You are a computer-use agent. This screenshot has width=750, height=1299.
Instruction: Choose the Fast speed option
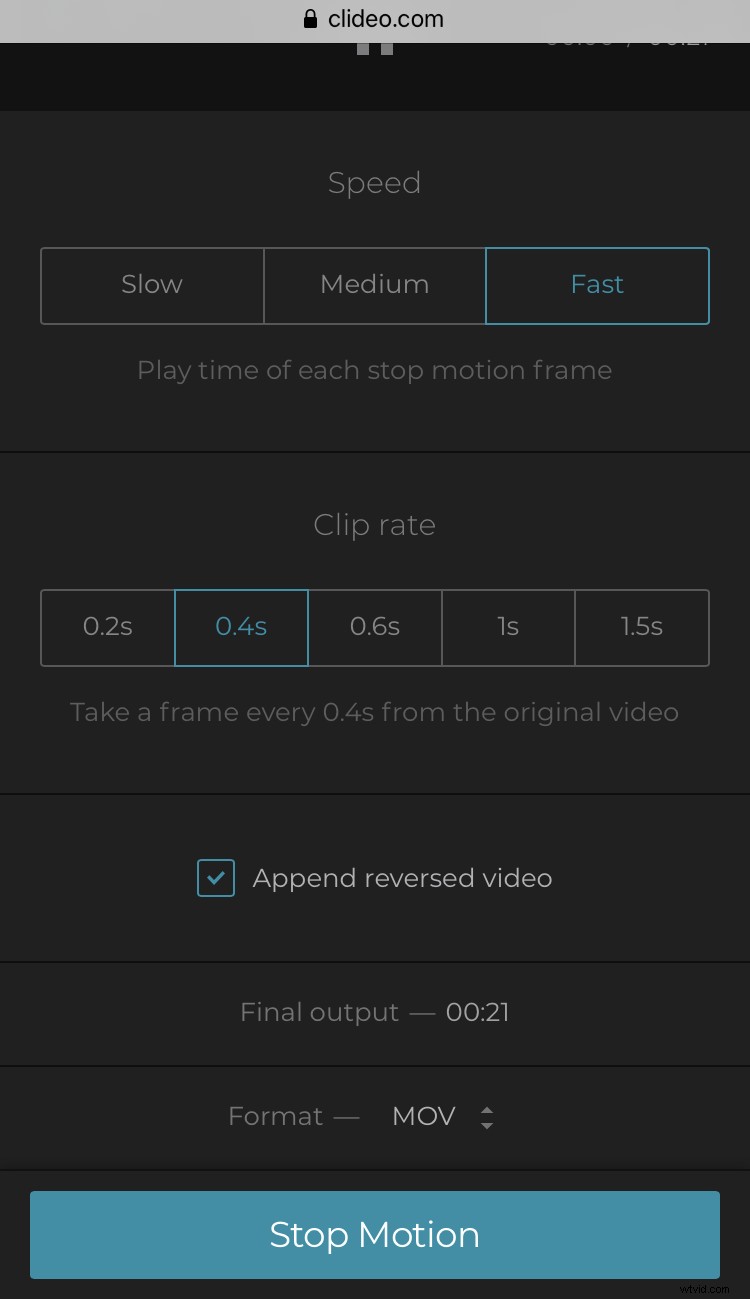pos(597,285)
